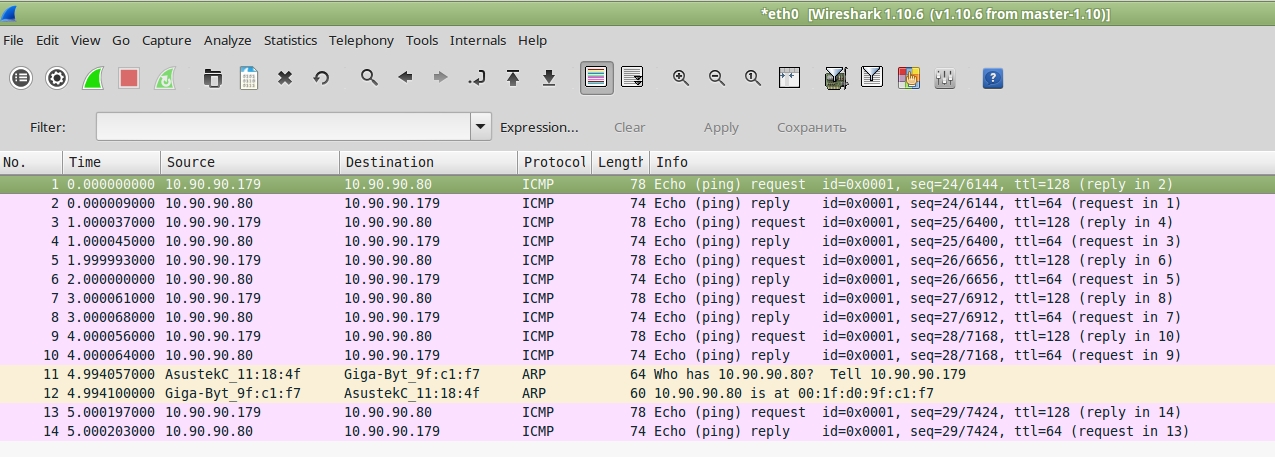Start a new capture with shark fin icon
Image resolution: width=1275 pixels, height=457 pixels.
coord(93,78)
